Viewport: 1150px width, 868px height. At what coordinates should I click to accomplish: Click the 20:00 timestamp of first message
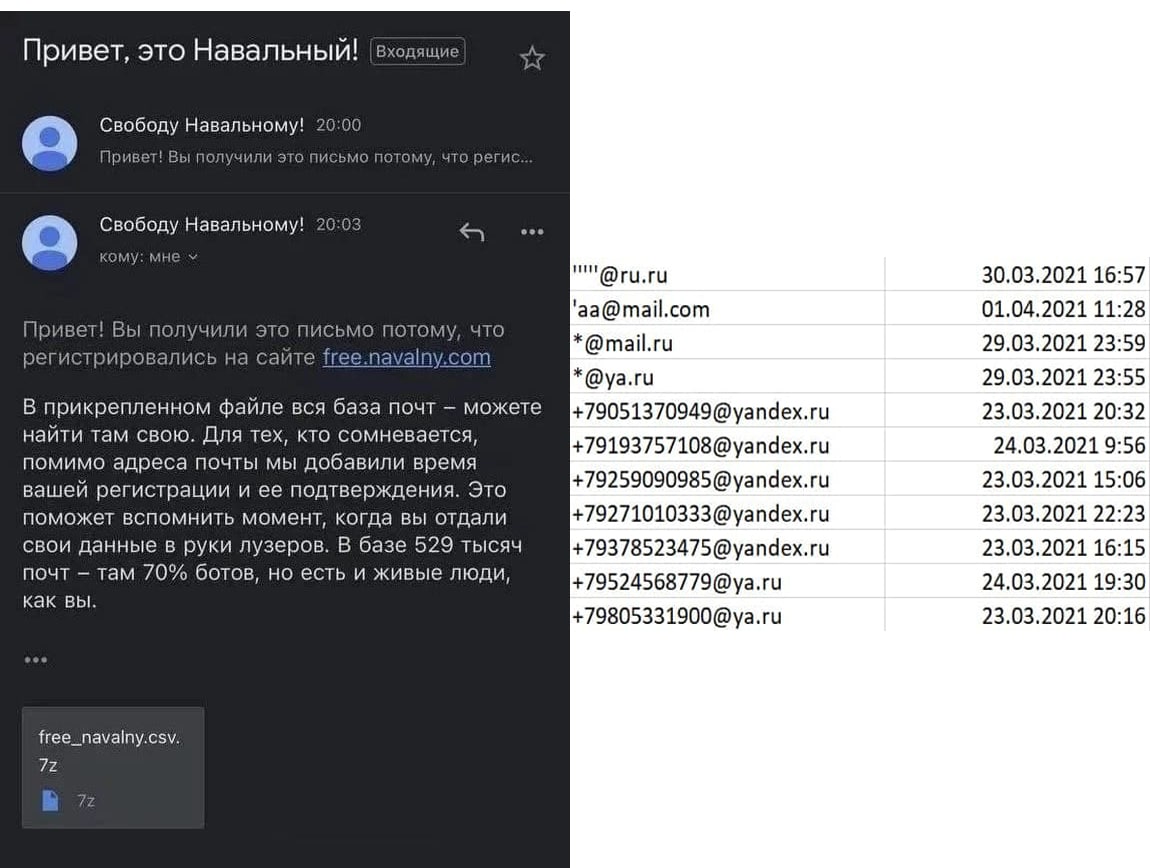(338, 125)
